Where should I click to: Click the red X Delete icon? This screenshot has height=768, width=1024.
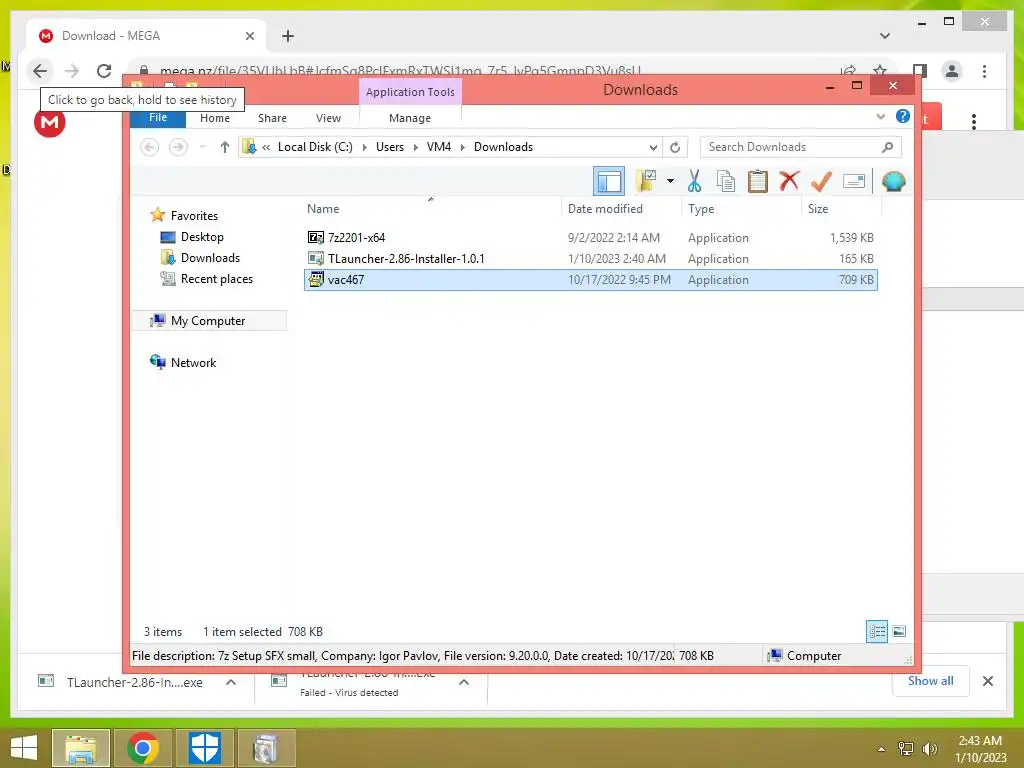click(x=789, y=181)
